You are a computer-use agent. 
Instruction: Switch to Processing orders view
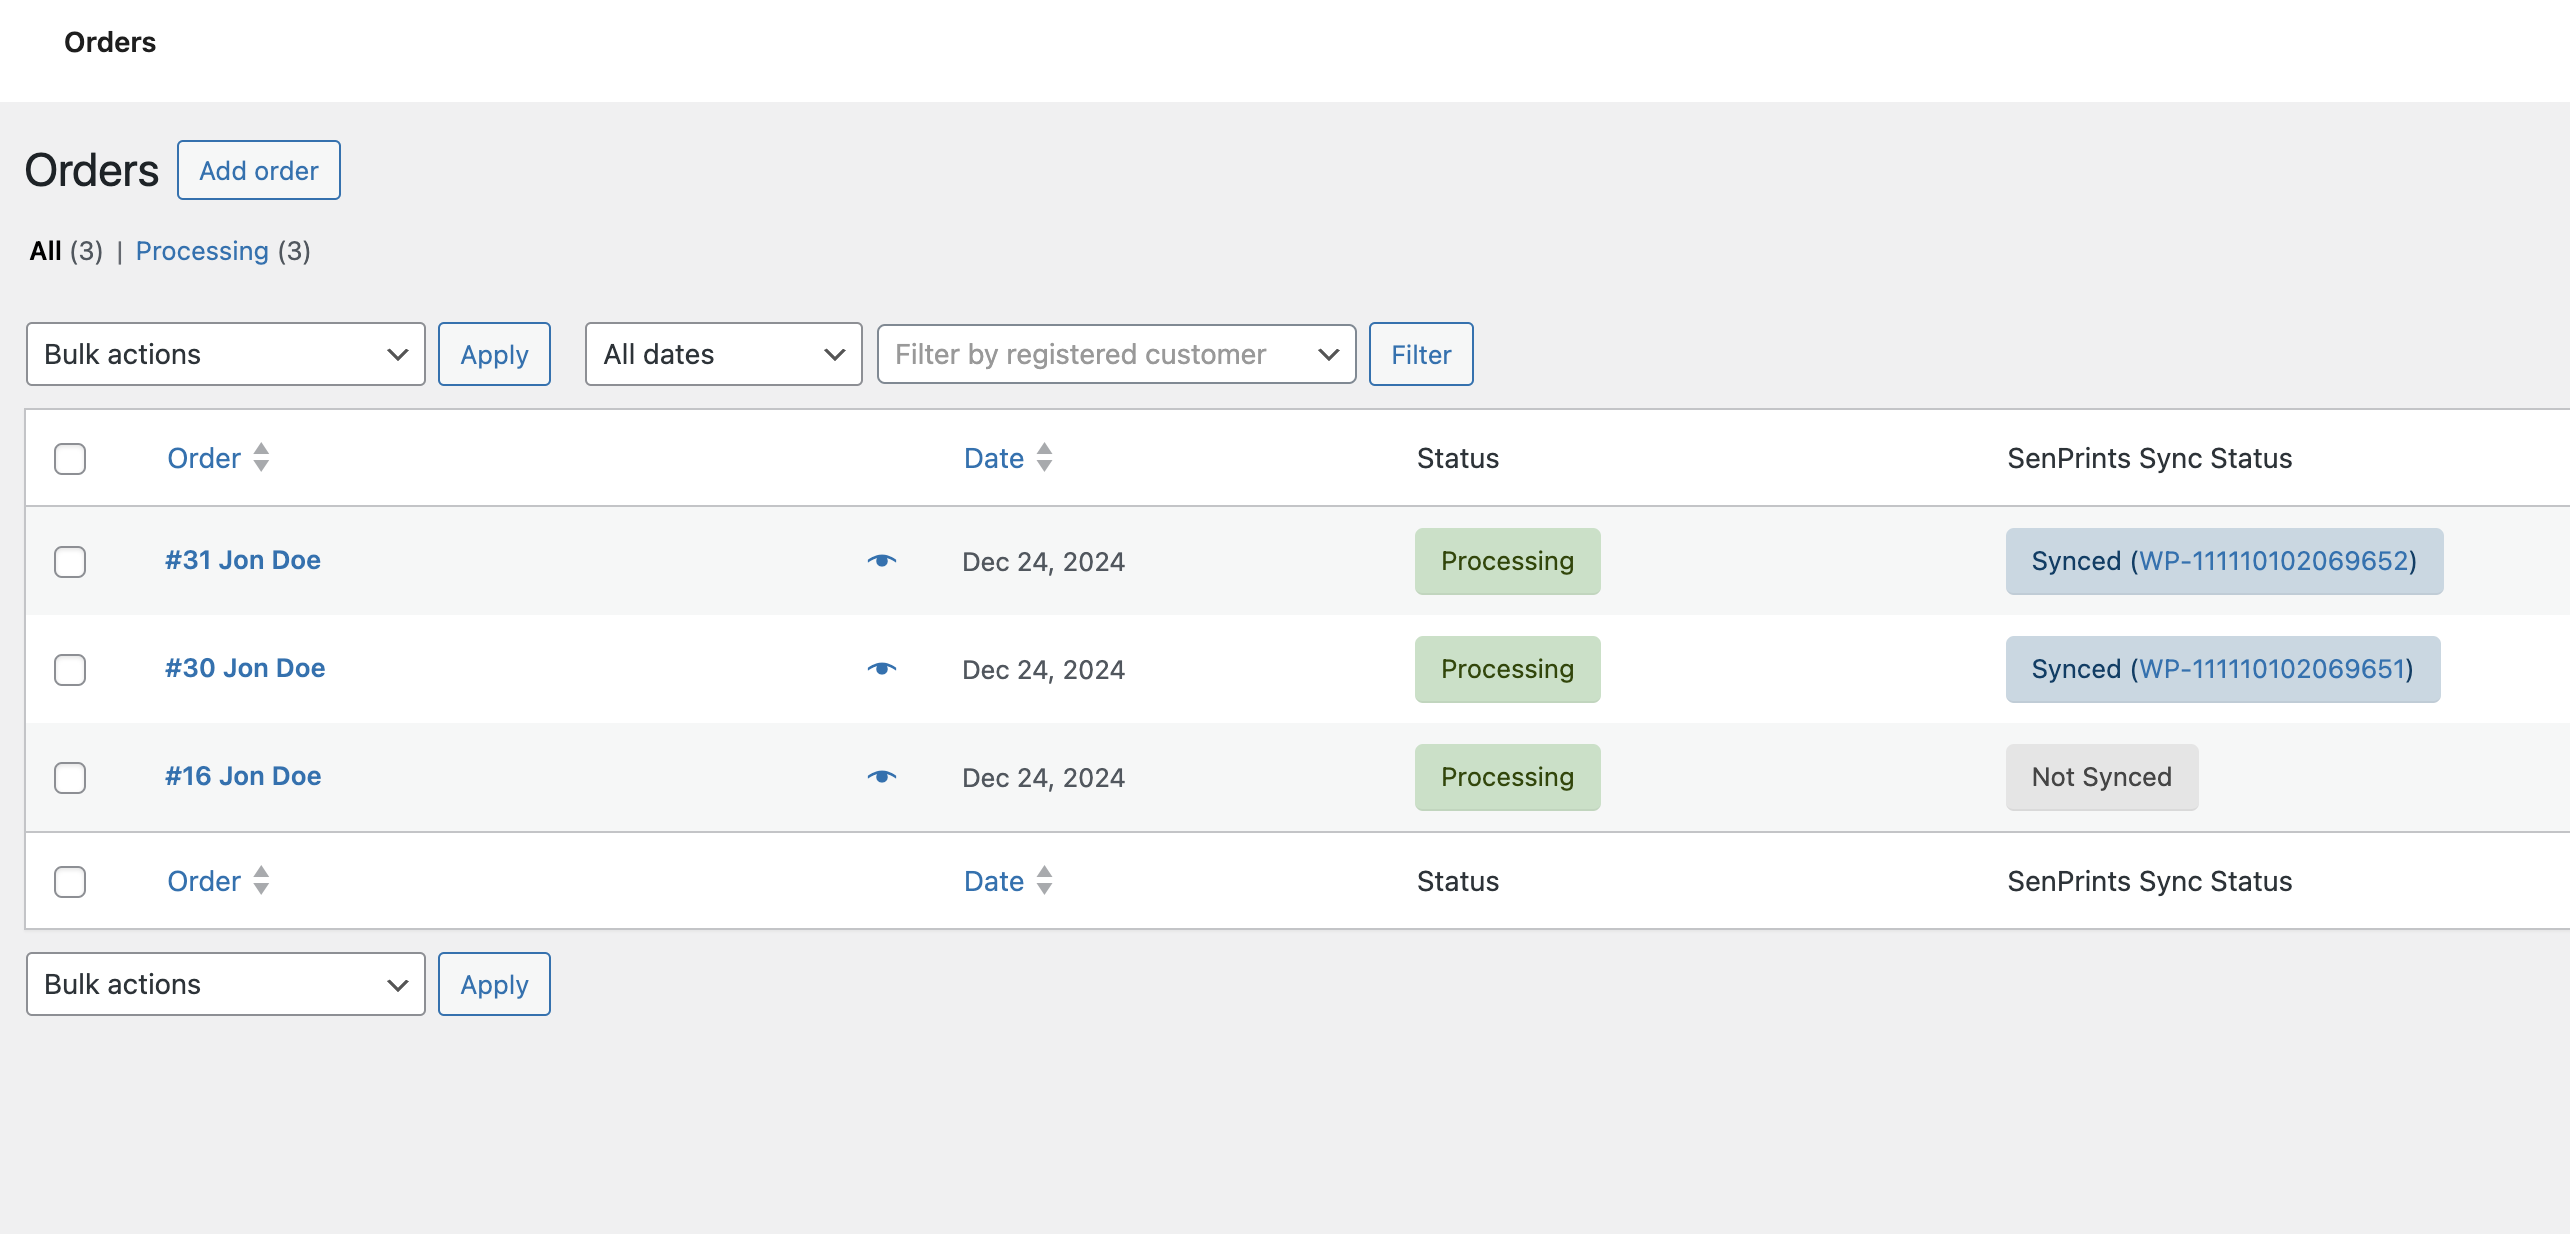tap(202, 251)
